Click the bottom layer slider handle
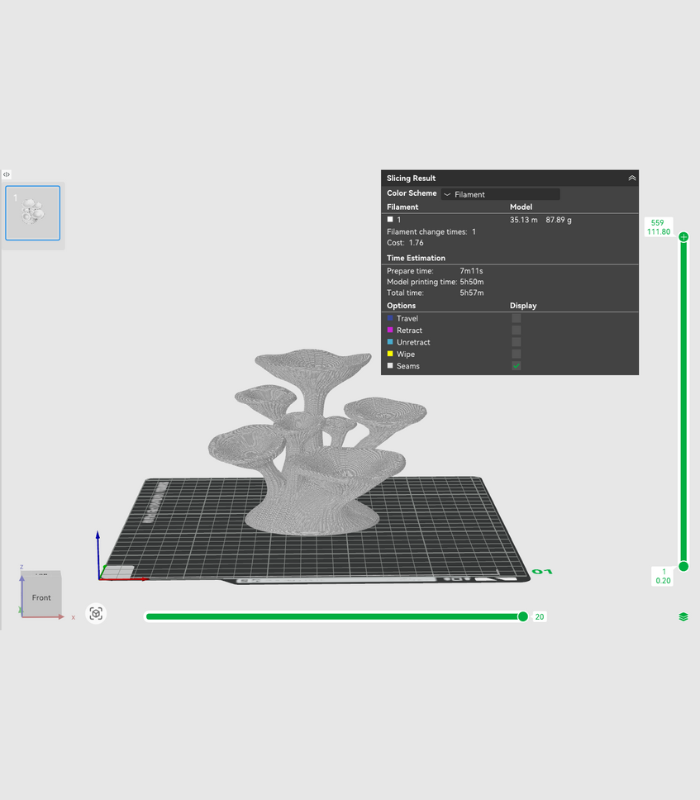Viewport: 700px width, 800px height. coord(683,566)
